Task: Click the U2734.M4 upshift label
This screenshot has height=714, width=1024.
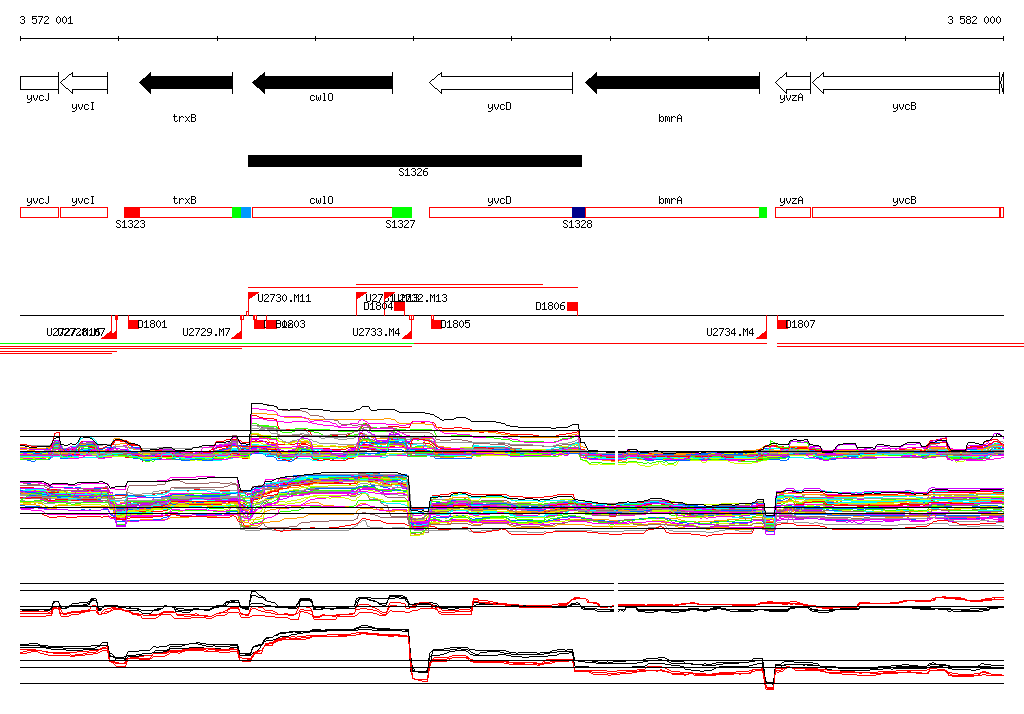Action: (730, 333)
